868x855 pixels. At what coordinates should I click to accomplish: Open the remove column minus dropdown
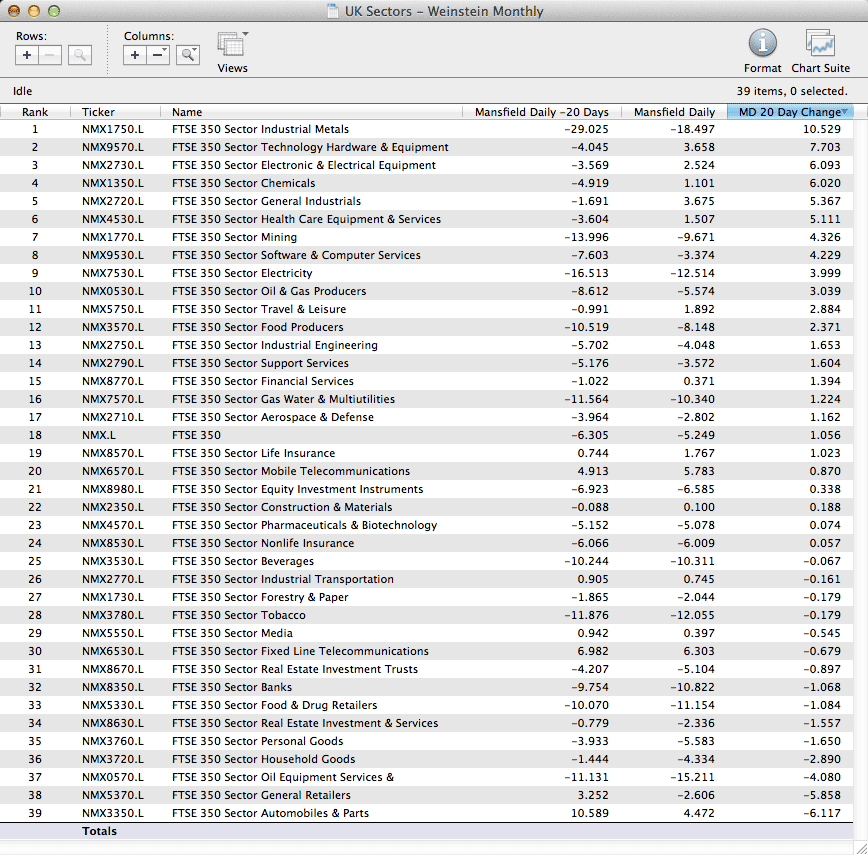[x=159, y=55]
